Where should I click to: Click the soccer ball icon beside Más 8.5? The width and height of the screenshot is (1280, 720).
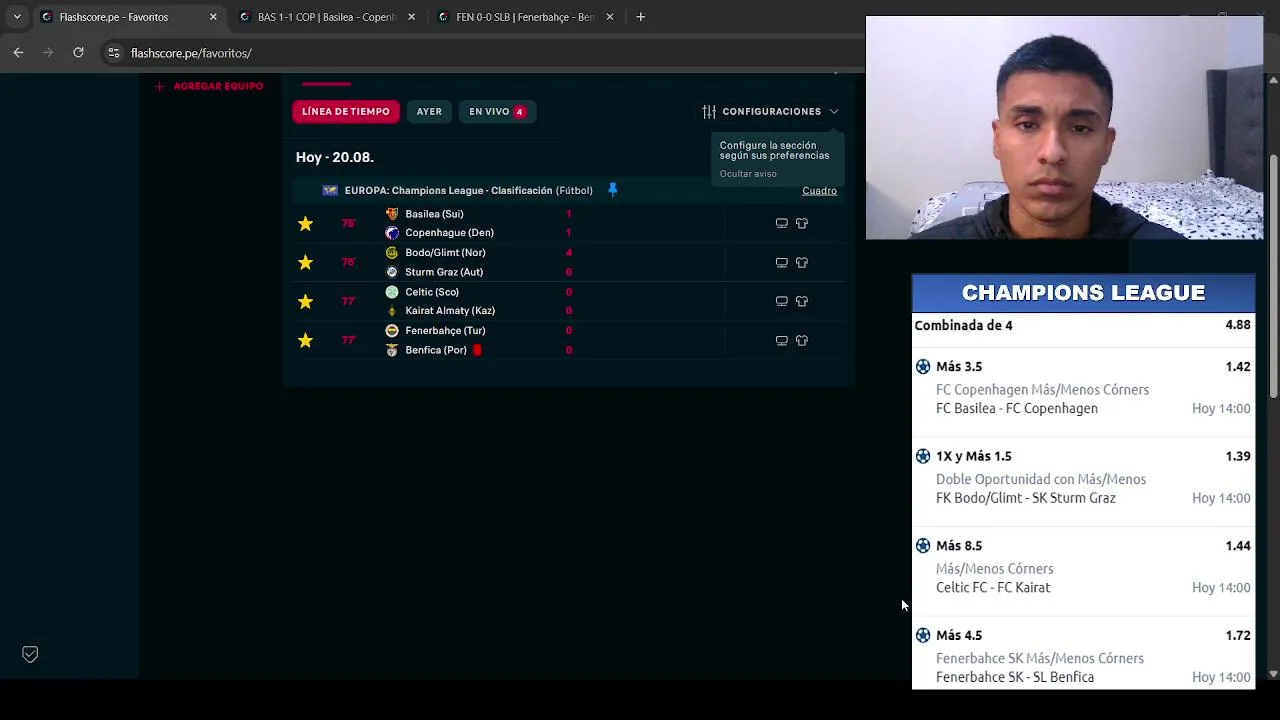coord(923,546)
